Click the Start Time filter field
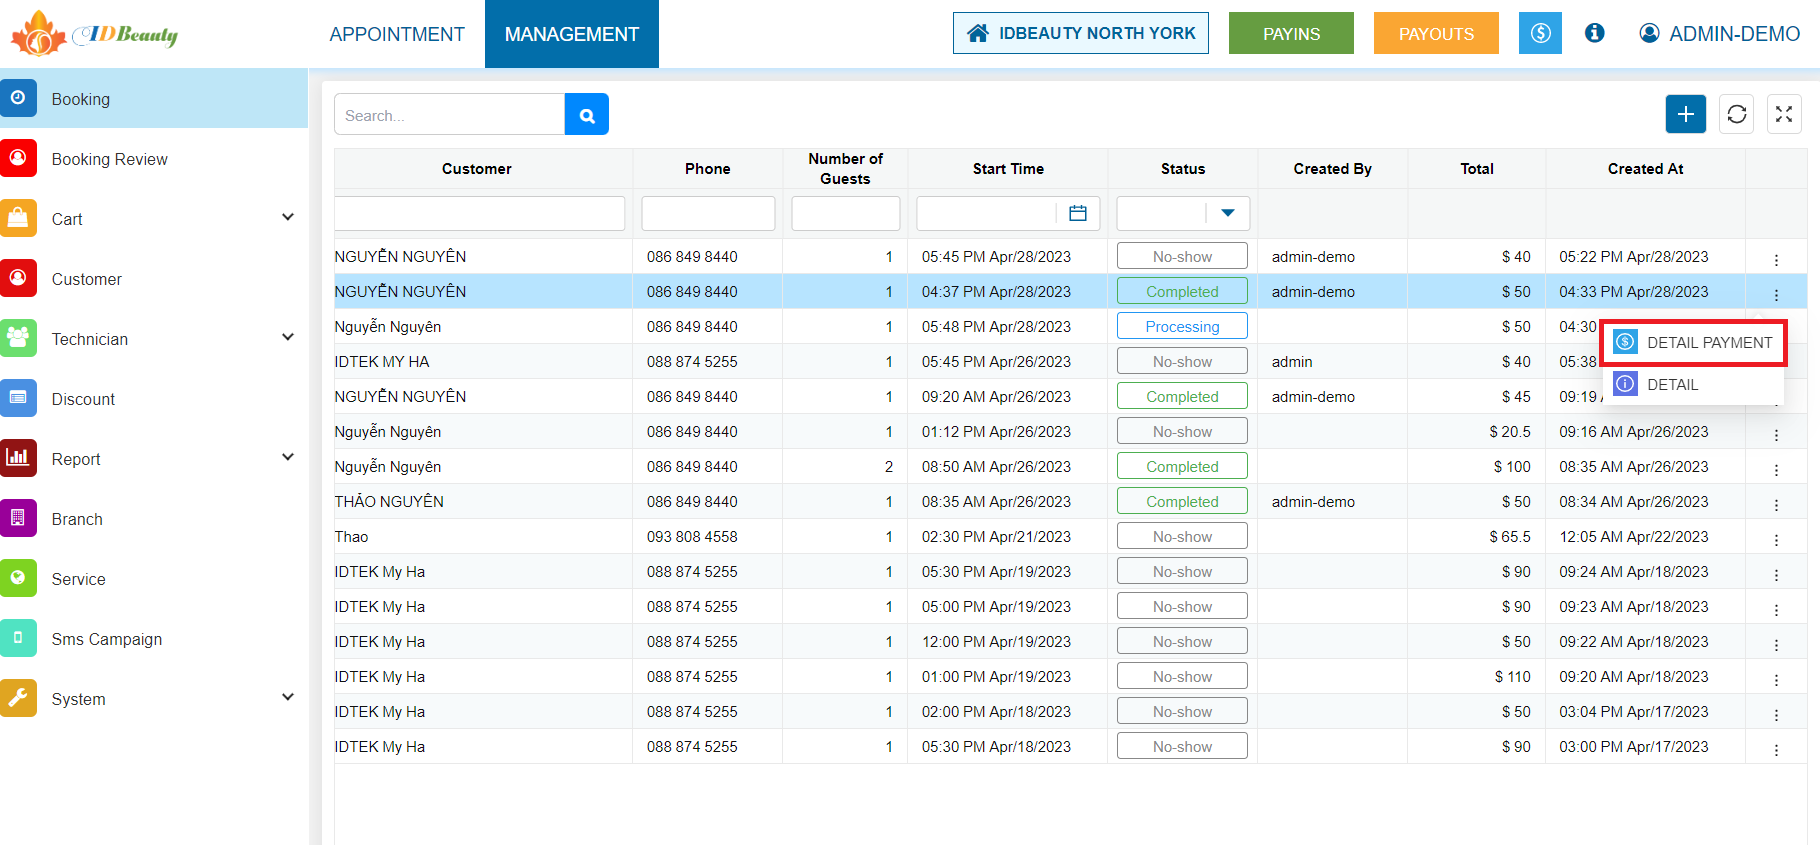This screenshot has height=845, width=1820. (987, 213)
